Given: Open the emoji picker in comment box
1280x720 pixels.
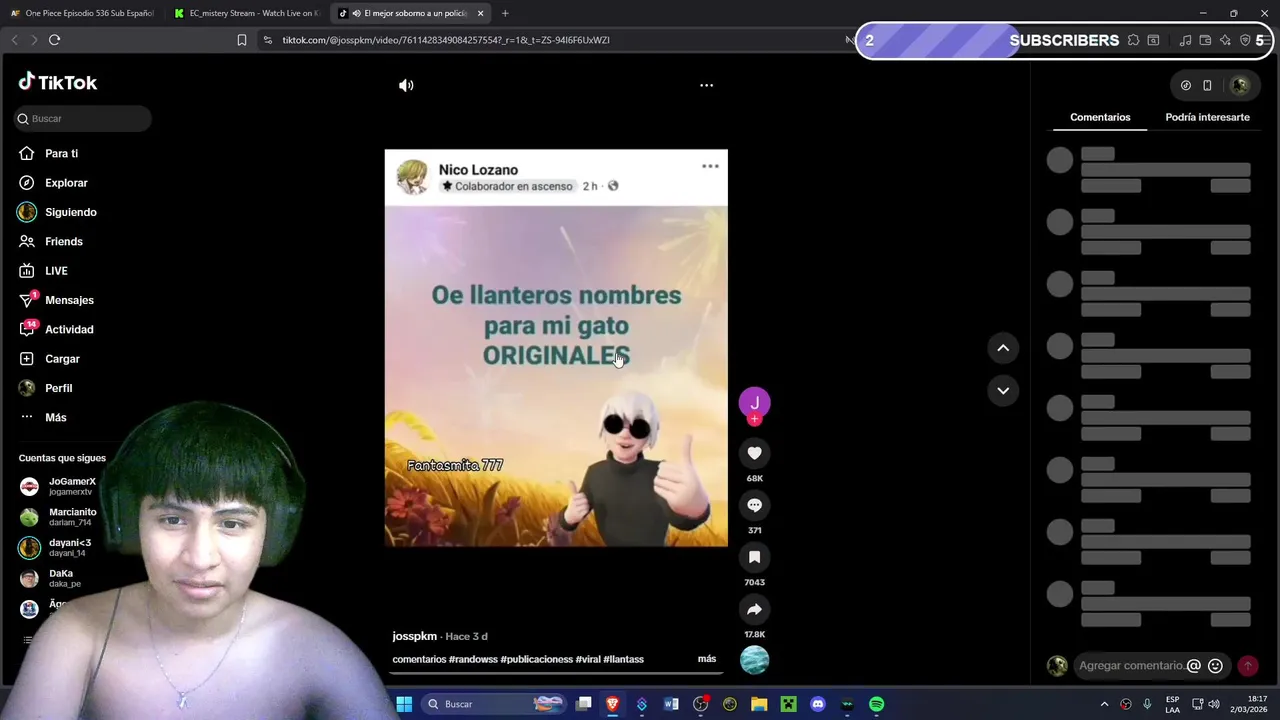Looking at the screenshot, I should (x=1215, y=666).
